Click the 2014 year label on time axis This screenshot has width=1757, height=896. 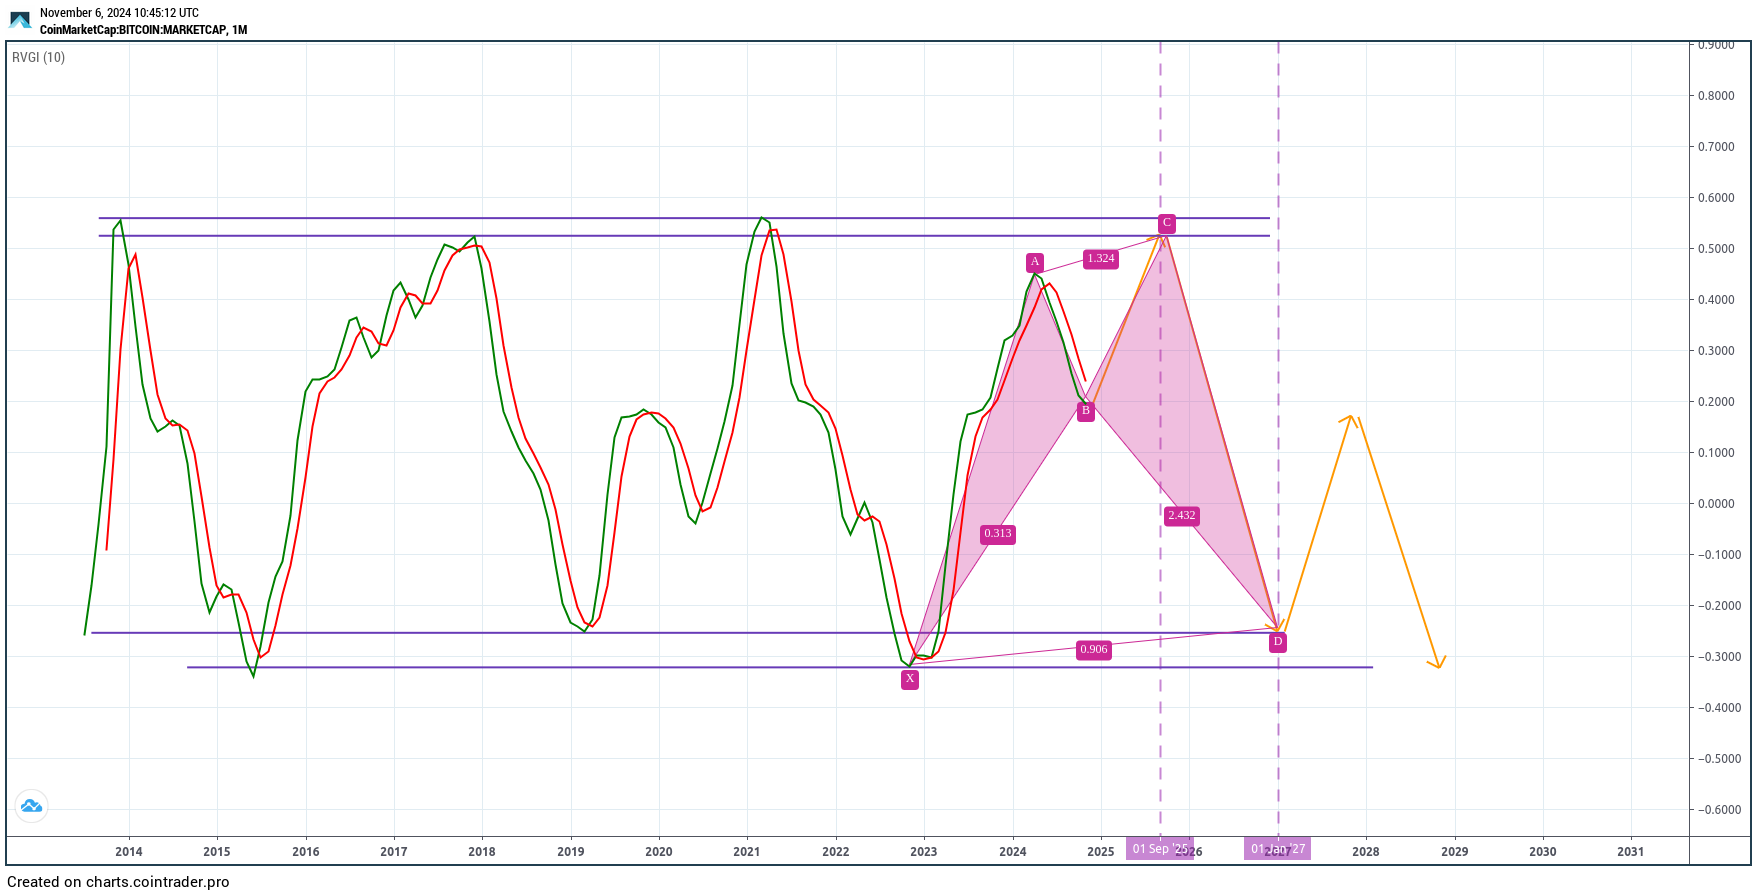pos(129,852)
